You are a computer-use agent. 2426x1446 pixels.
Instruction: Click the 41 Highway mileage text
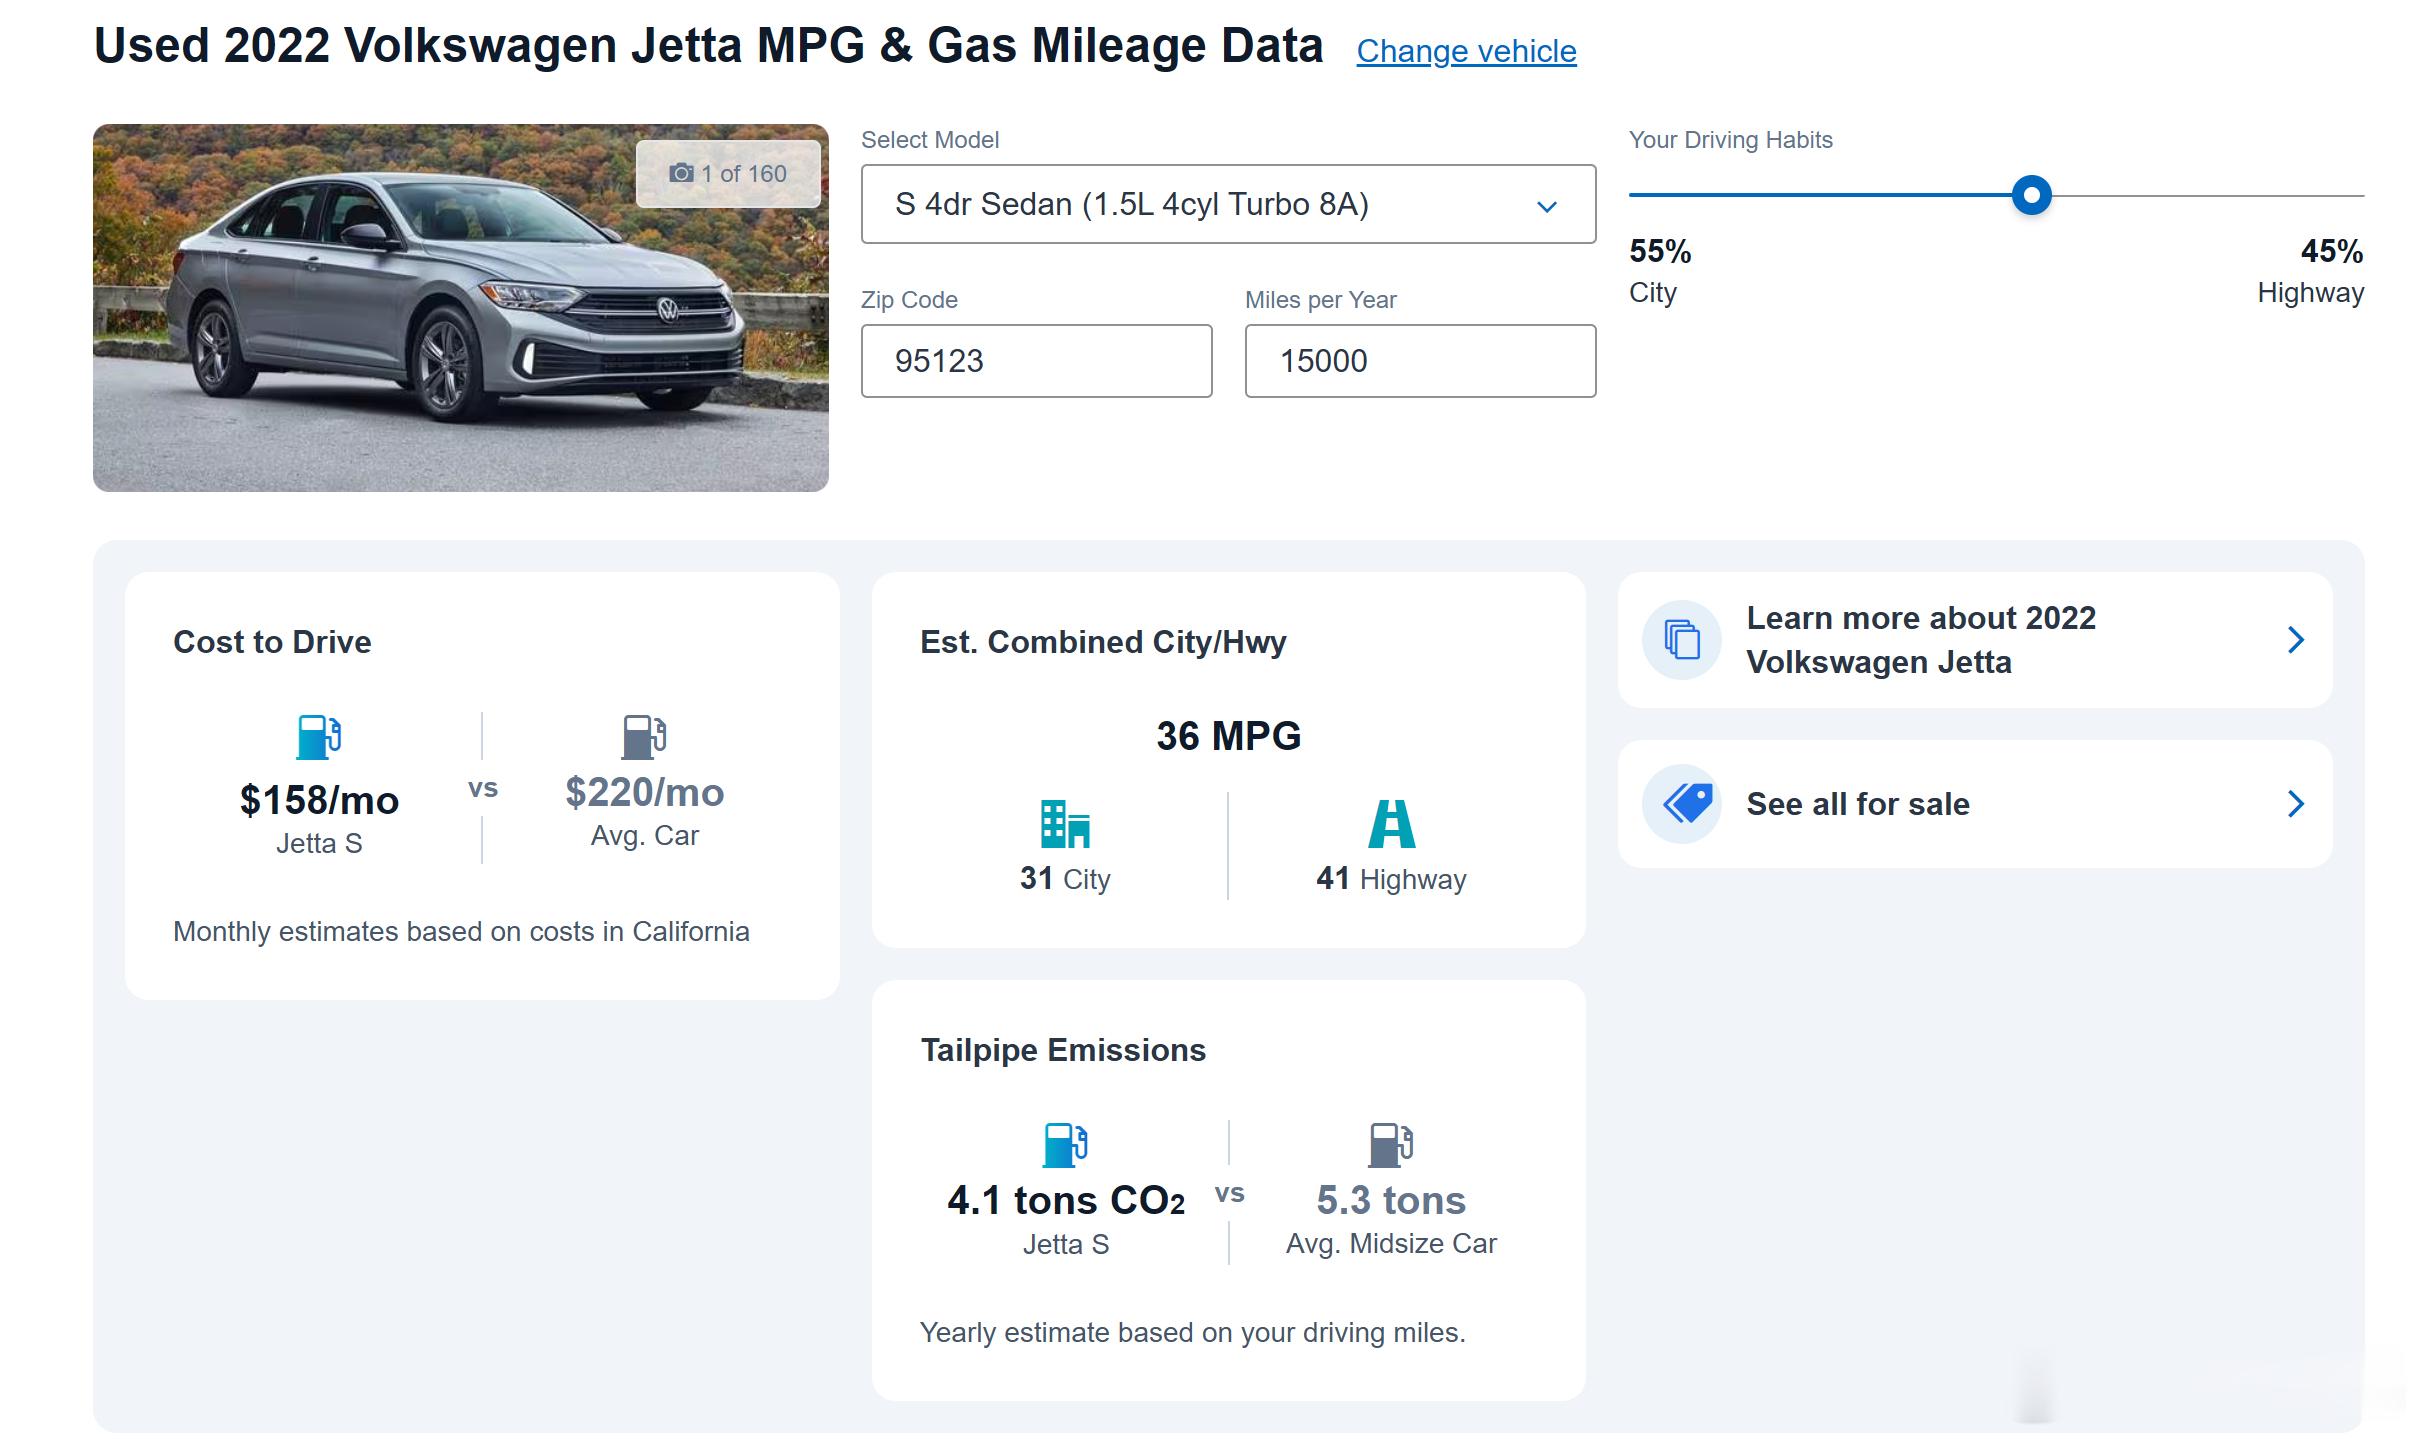(x=1391, y=879)
